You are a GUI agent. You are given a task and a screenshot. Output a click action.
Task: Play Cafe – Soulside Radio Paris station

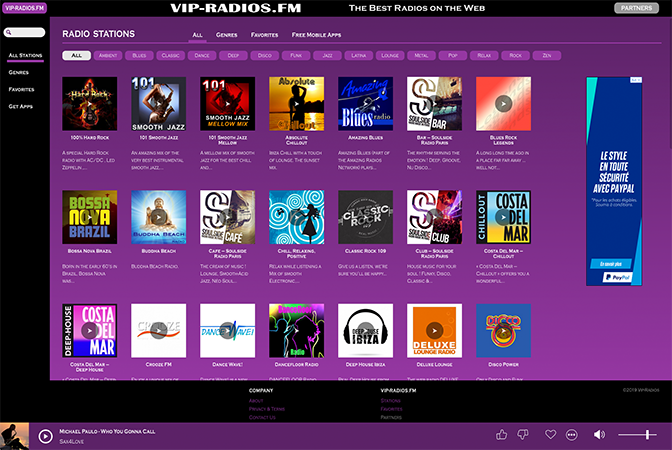(x=228, y=217)
